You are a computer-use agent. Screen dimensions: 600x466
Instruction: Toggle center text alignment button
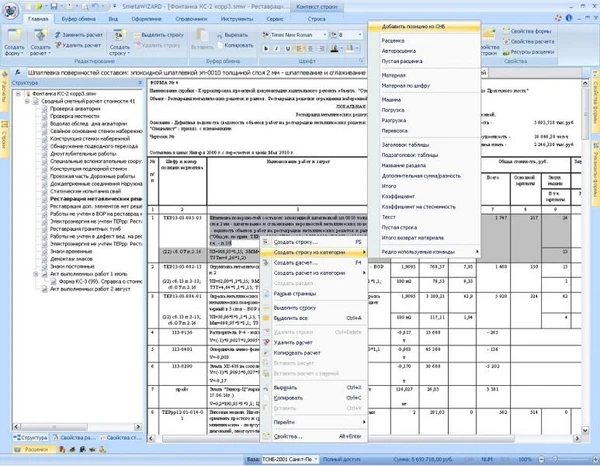coord(311,49)
